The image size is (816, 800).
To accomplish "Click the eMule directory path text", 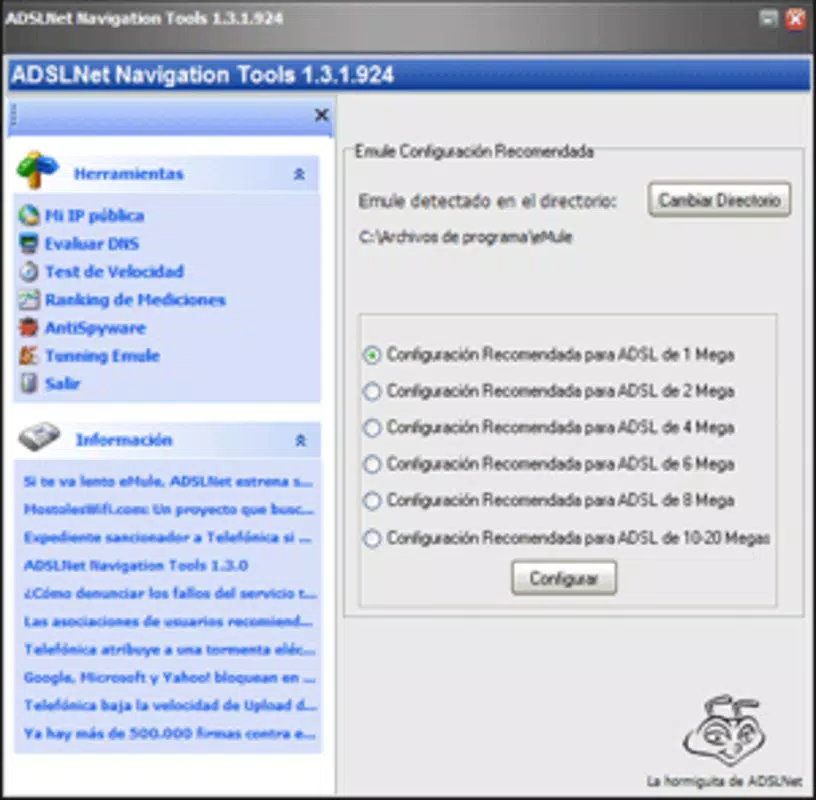I will [466, 237].
